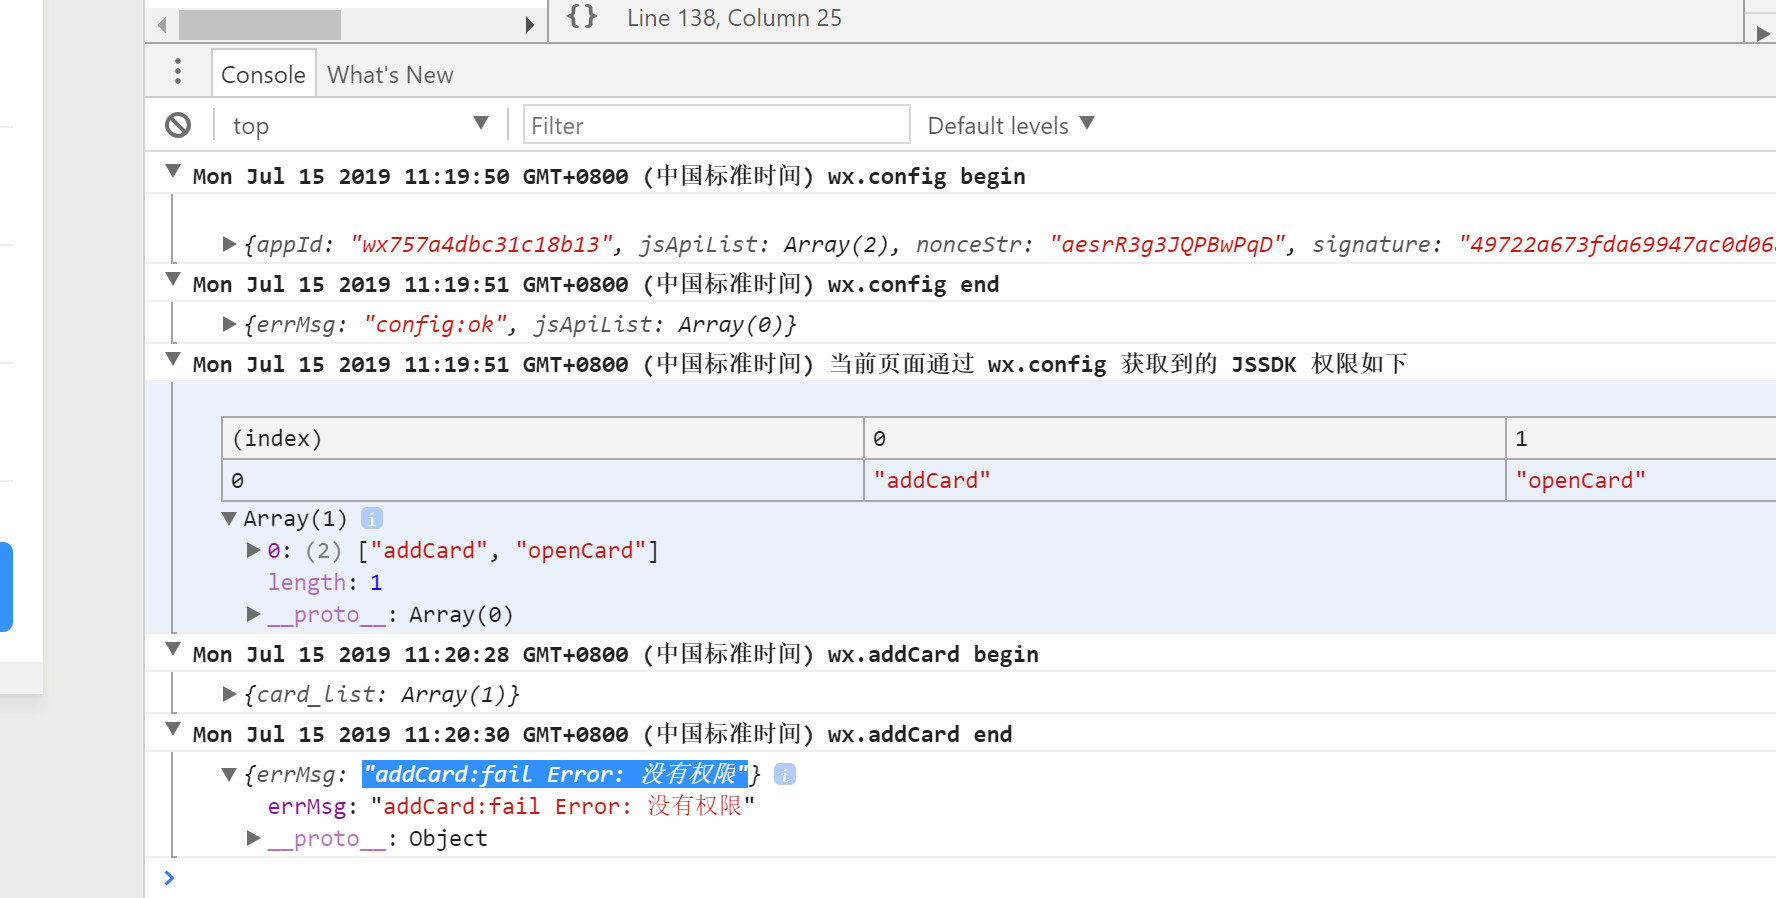Open the console drawer three-dot menu
Screen dimensions: 1776x898
point(178,72)
